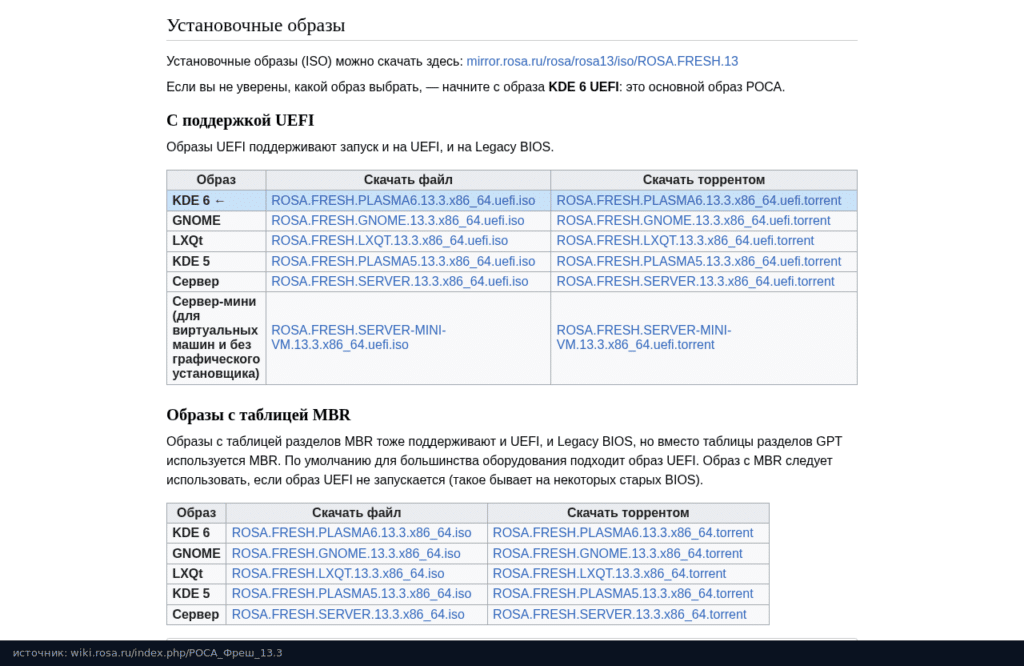1024x666 pixels.
Task: Click the source caption wiki.rosa.ru text
Action: click(148, 653)
